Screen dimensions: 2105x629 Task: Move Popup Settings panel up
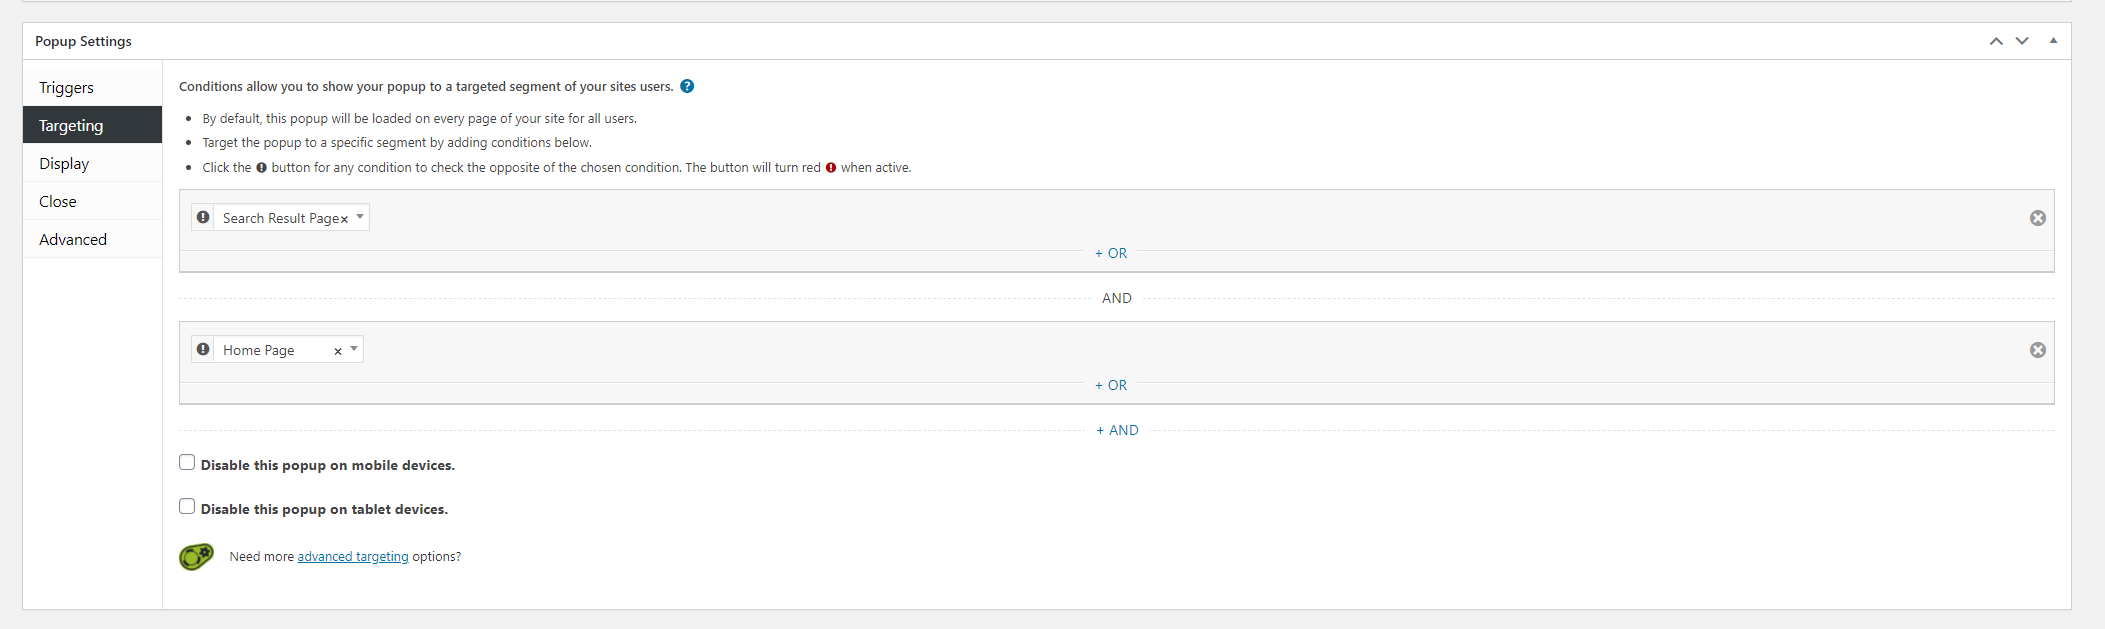(1996, 41)
